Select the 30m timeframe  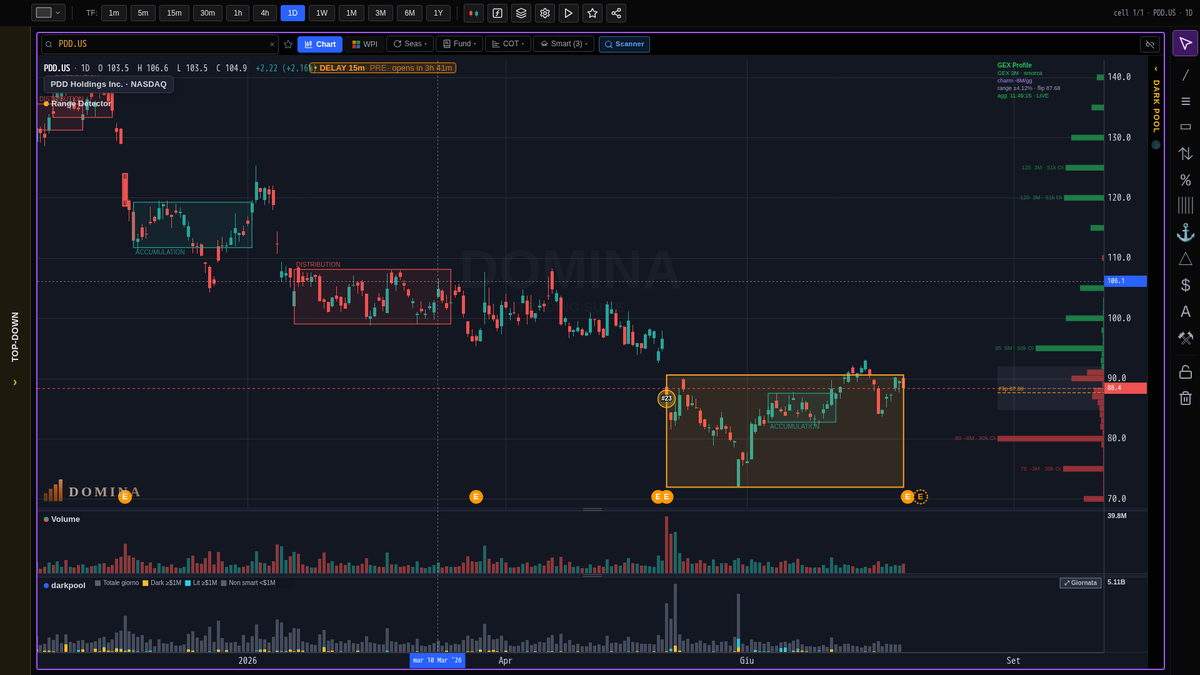click(208, 13)
